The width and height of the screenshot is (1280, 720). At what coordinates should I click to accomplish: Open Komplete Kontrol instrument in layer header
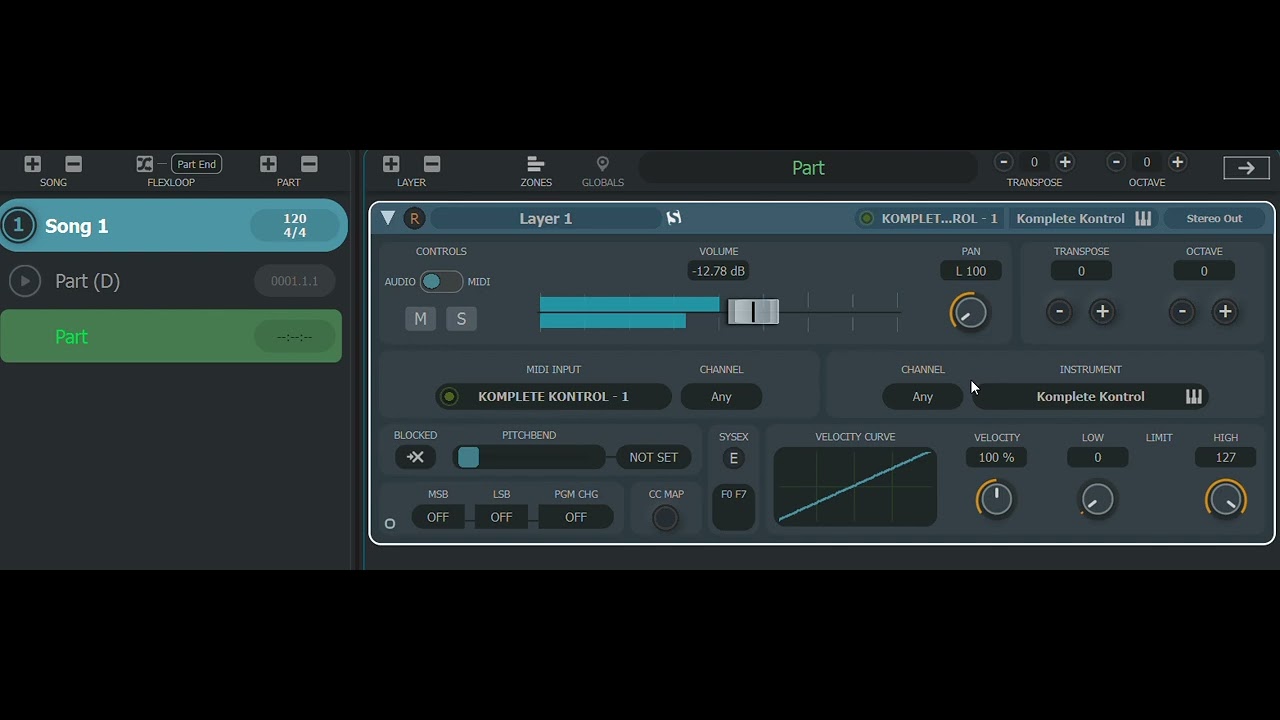[1084, 218]
